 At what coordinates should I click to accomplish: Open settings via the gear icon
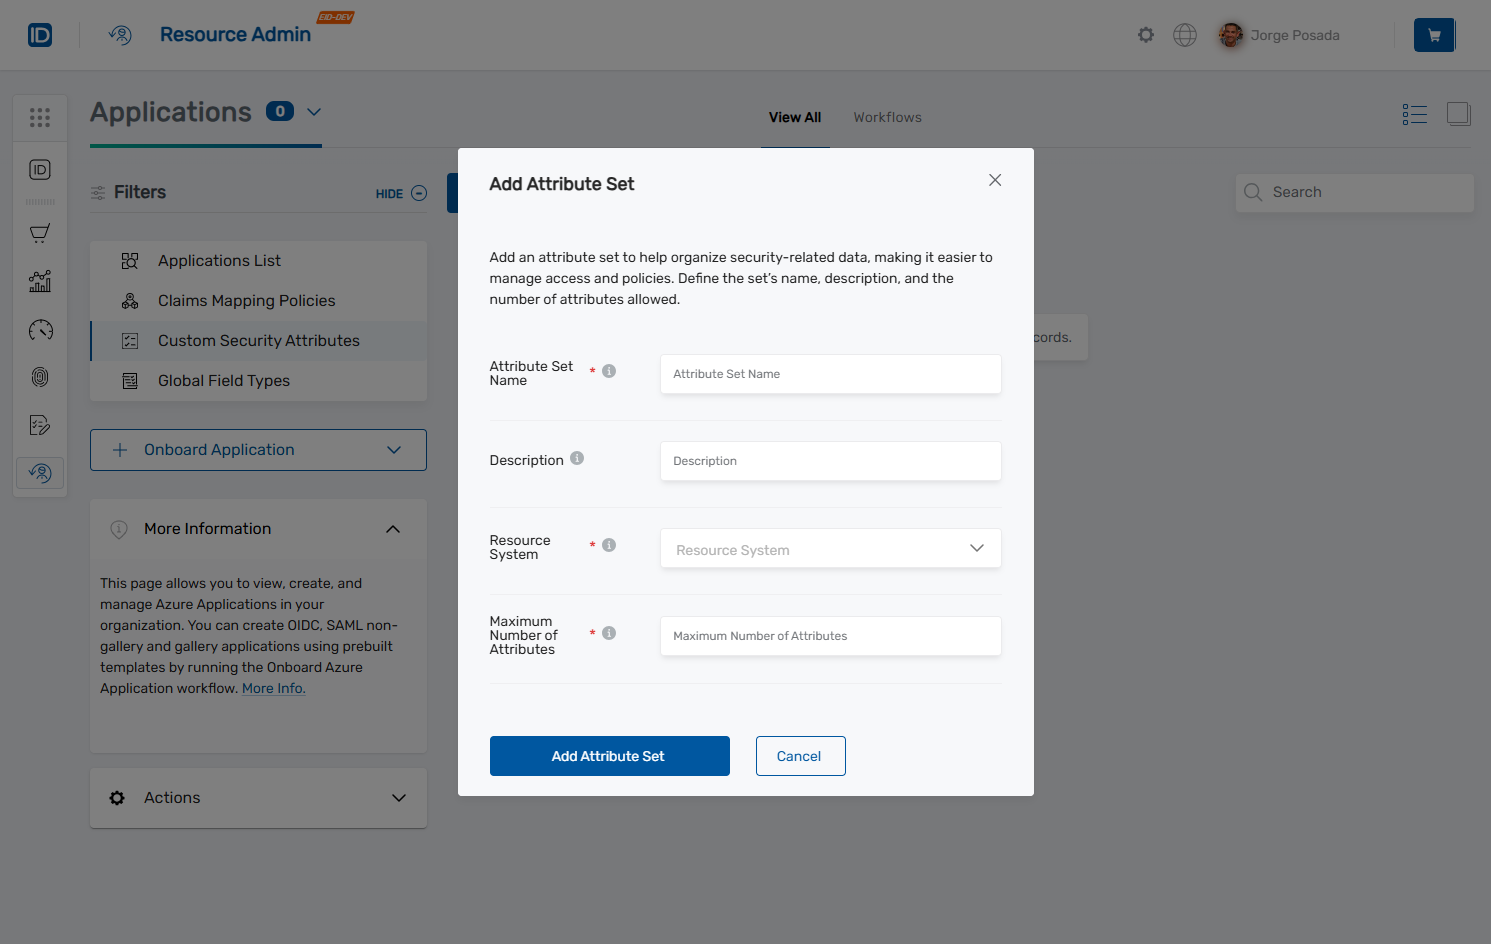(1145, 34)
